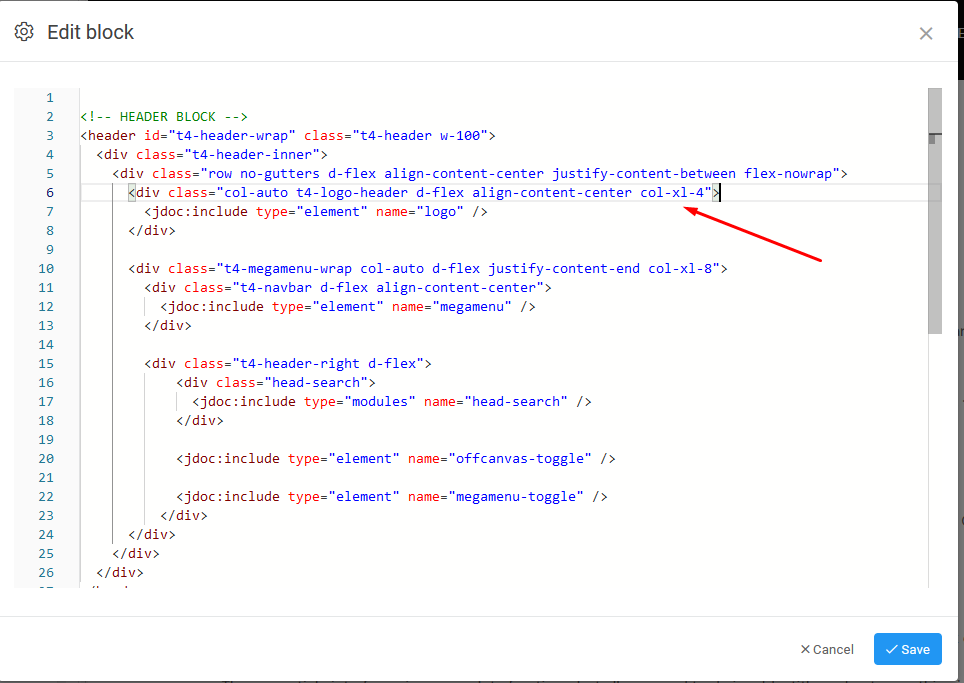Click the closing div on line 24

[x=152, y=535]
